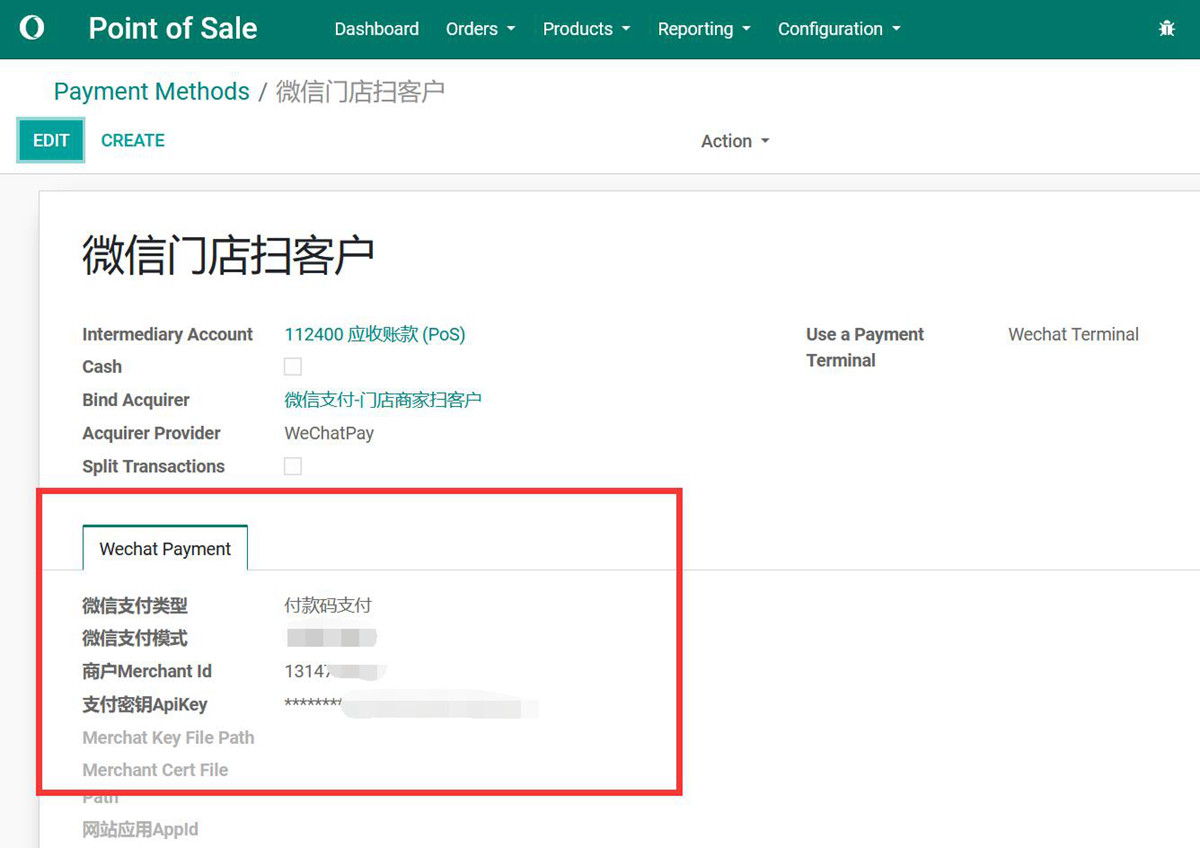Toggle the Cash checkbox
The width and height of the screenshot is (1200, 848).
pyautogui.click(x=293, y=366)
